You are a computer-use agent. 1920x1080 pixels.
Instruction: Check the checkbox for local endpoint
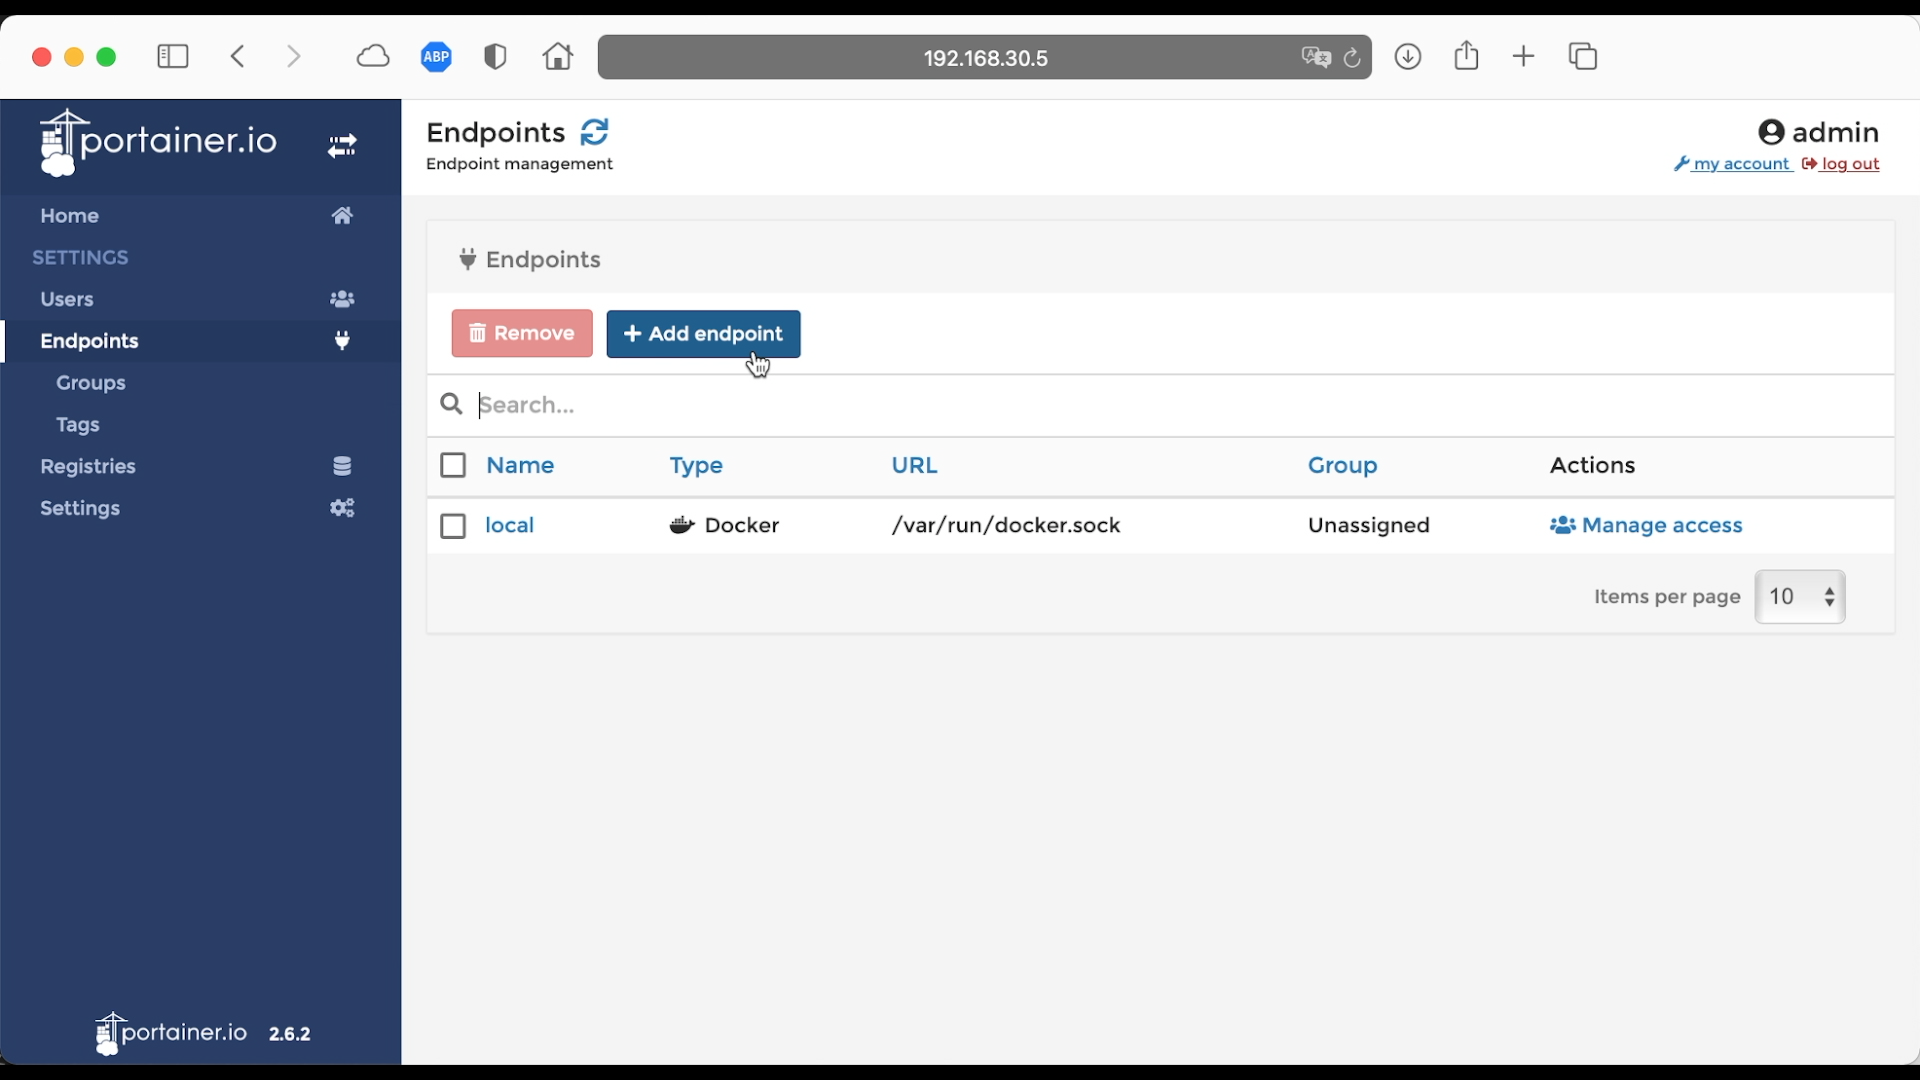(x=453, y=526)
